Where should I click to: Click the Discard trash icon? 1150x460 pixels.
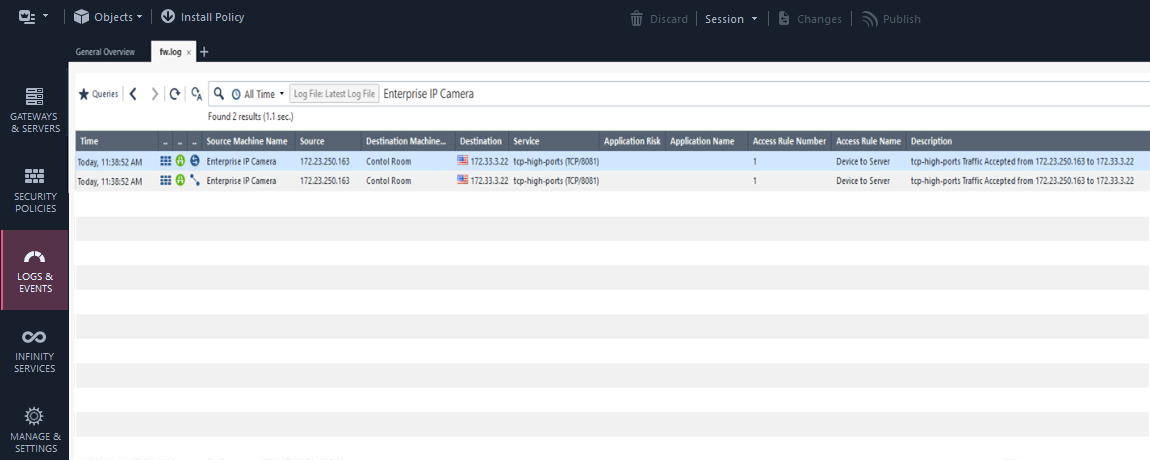(637, 19)
